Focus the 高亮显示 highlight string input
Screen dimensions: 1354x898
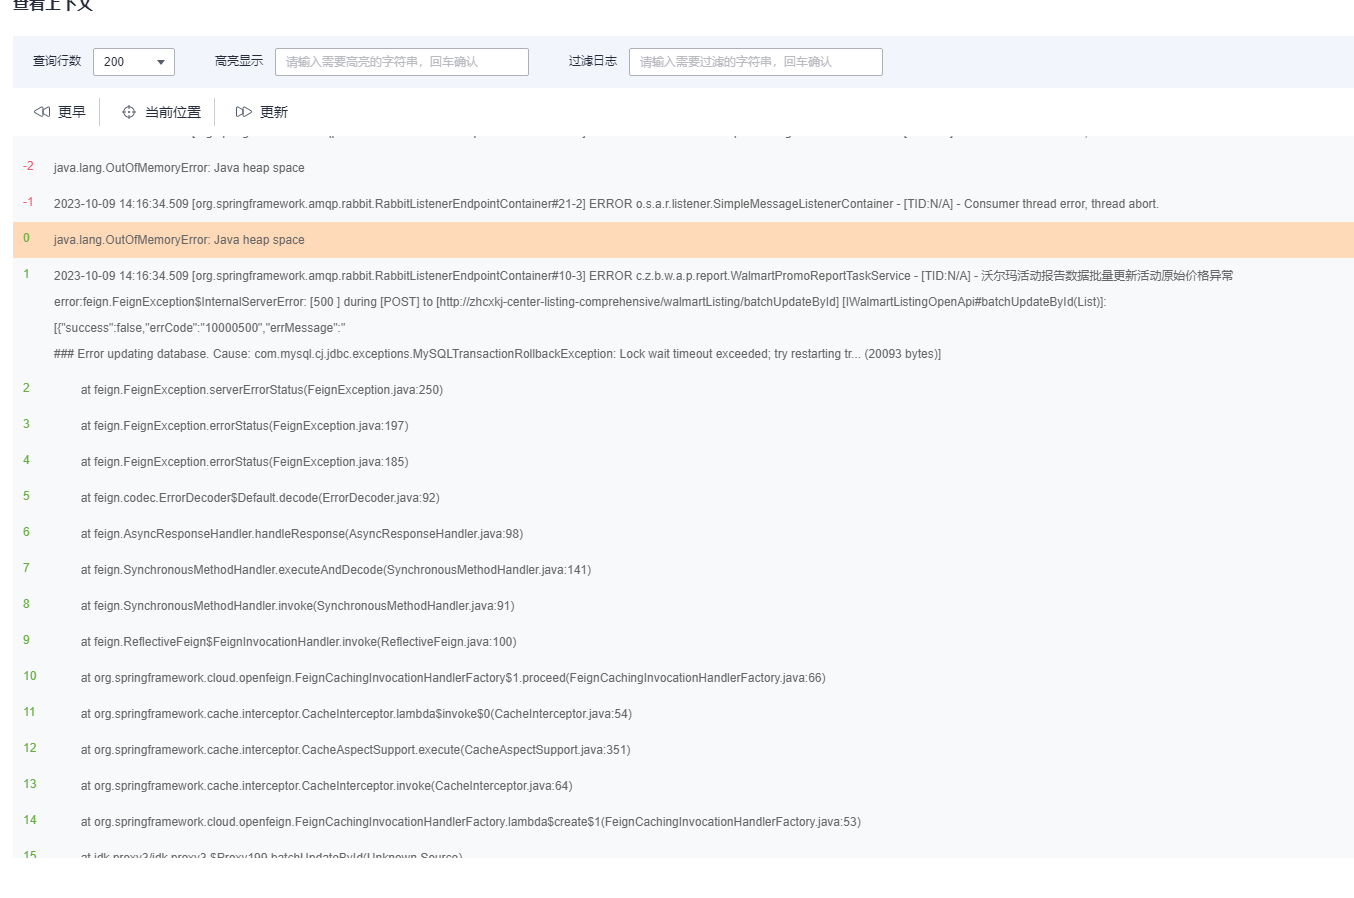[x=402, y=62]
